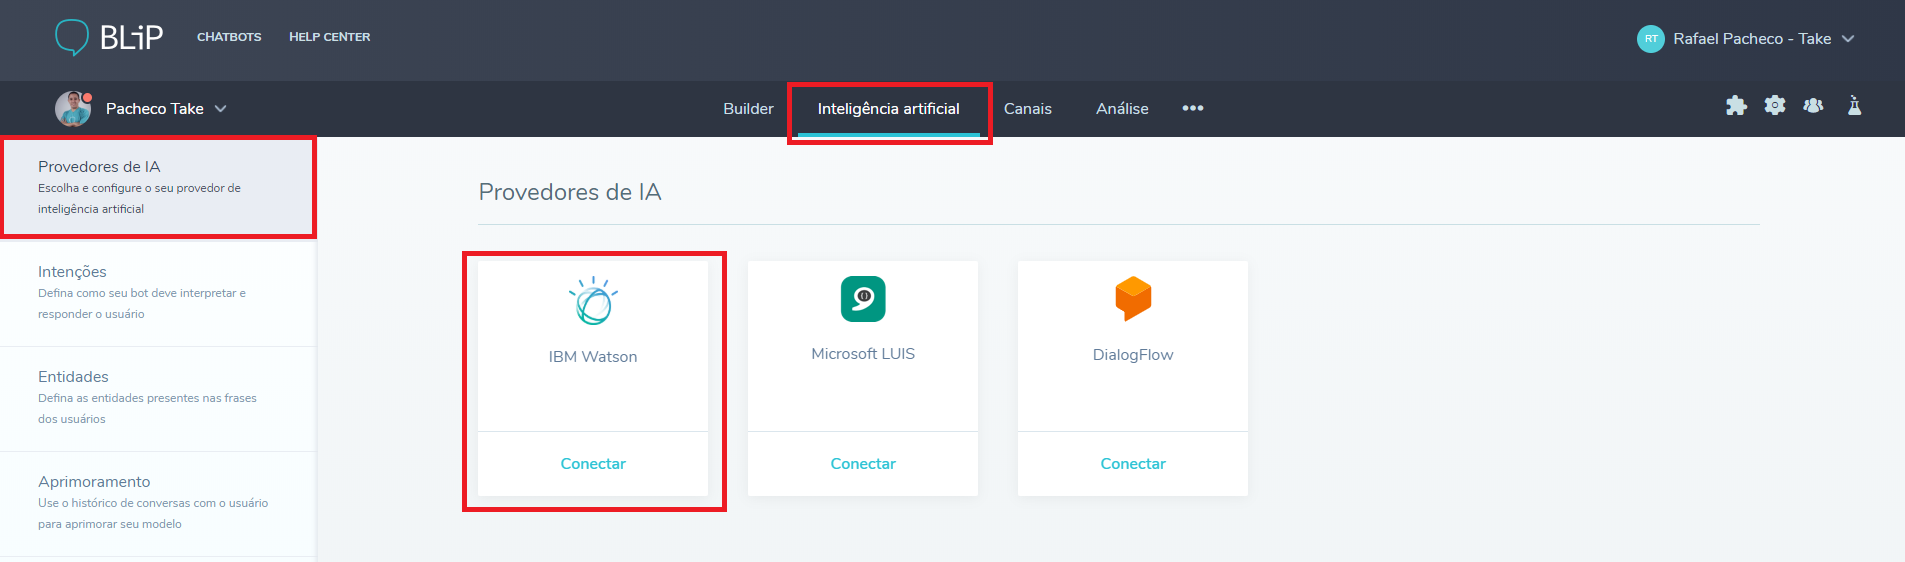
Task: Switch to the Builder tab
Action: pyautogui.click(x=748, y=109)
